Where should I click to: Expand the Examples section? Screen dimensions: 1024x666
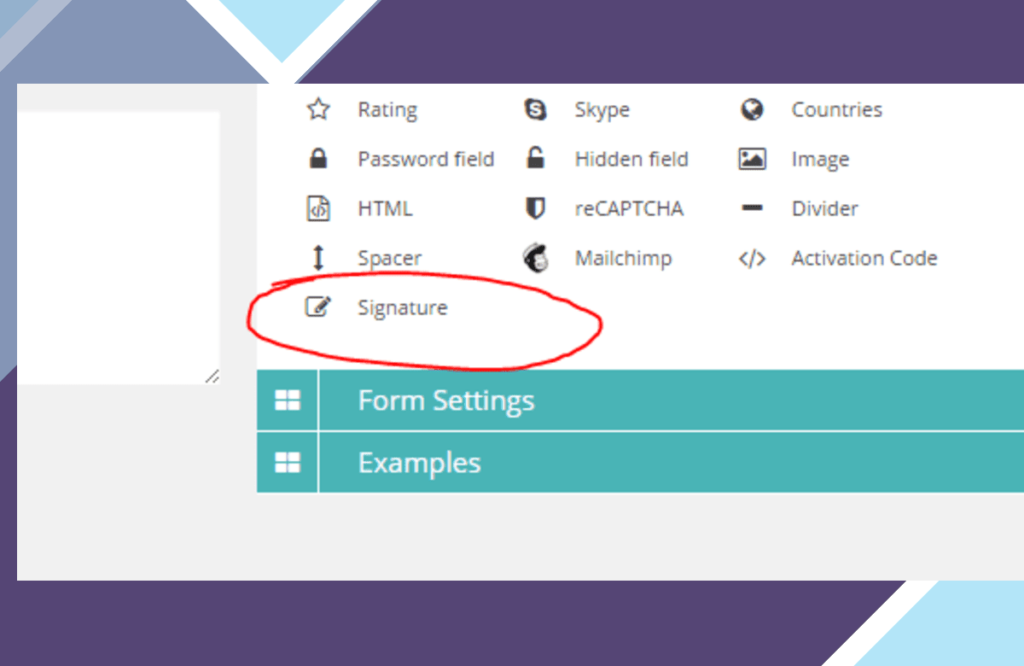pyautogui.click(x=640, y=462)
